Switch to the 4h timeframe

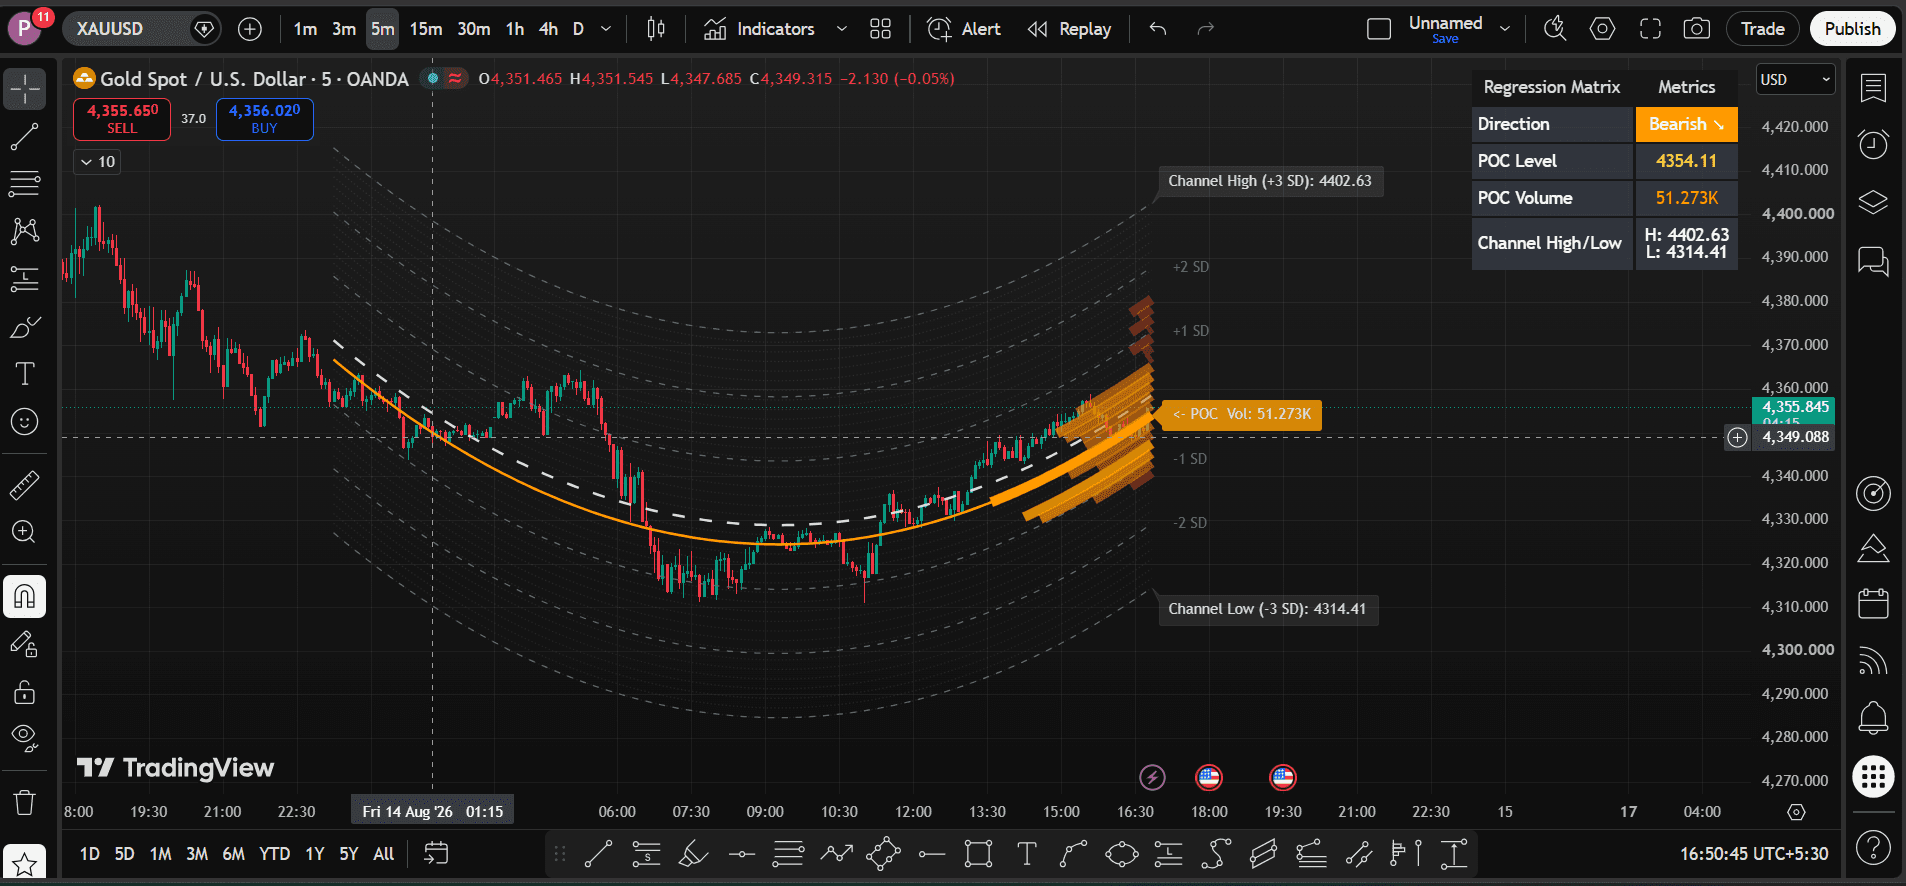point(548,29)
